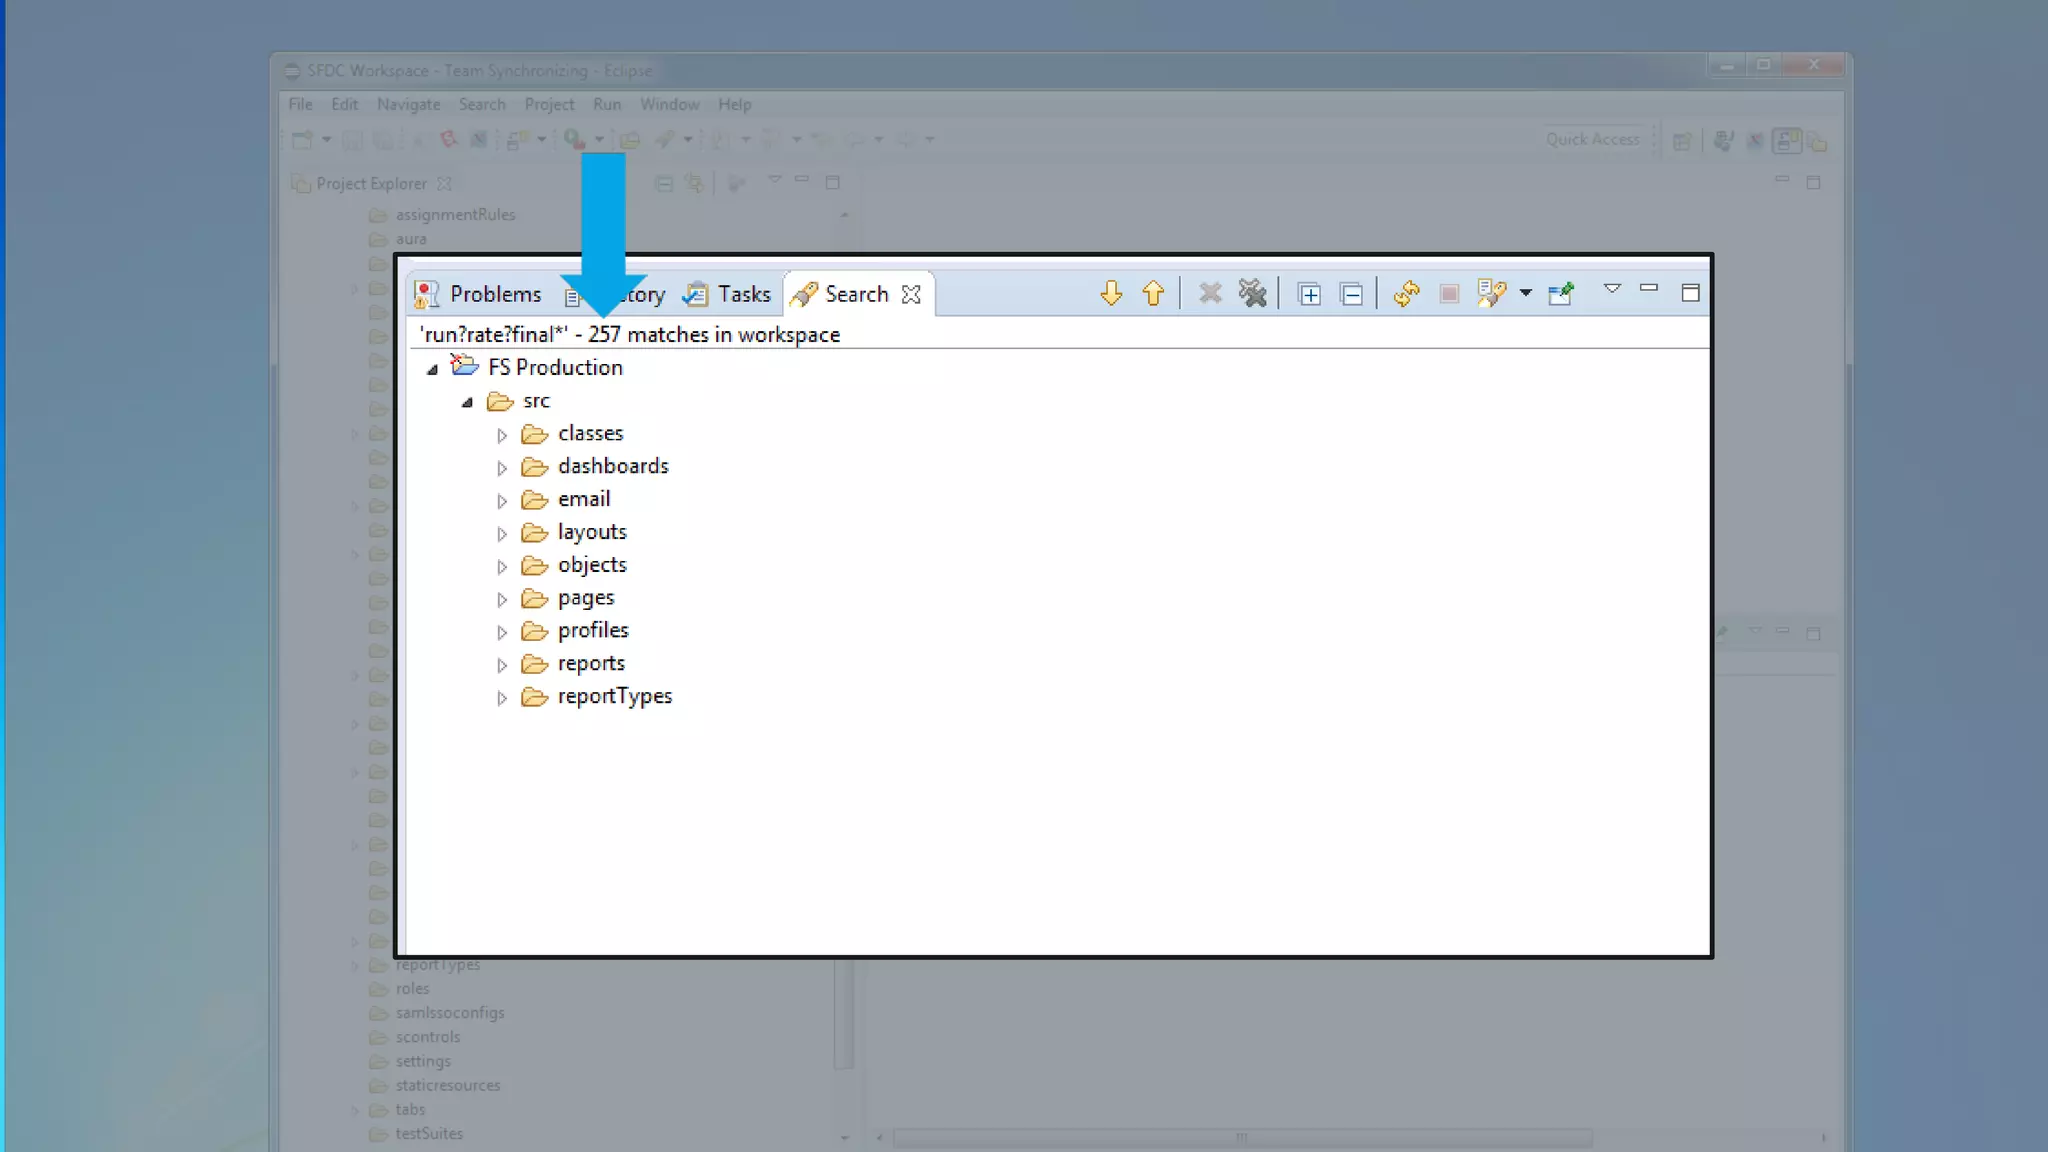
Task: Click Collapse All minus icon
Action: tap(1351, 294)
